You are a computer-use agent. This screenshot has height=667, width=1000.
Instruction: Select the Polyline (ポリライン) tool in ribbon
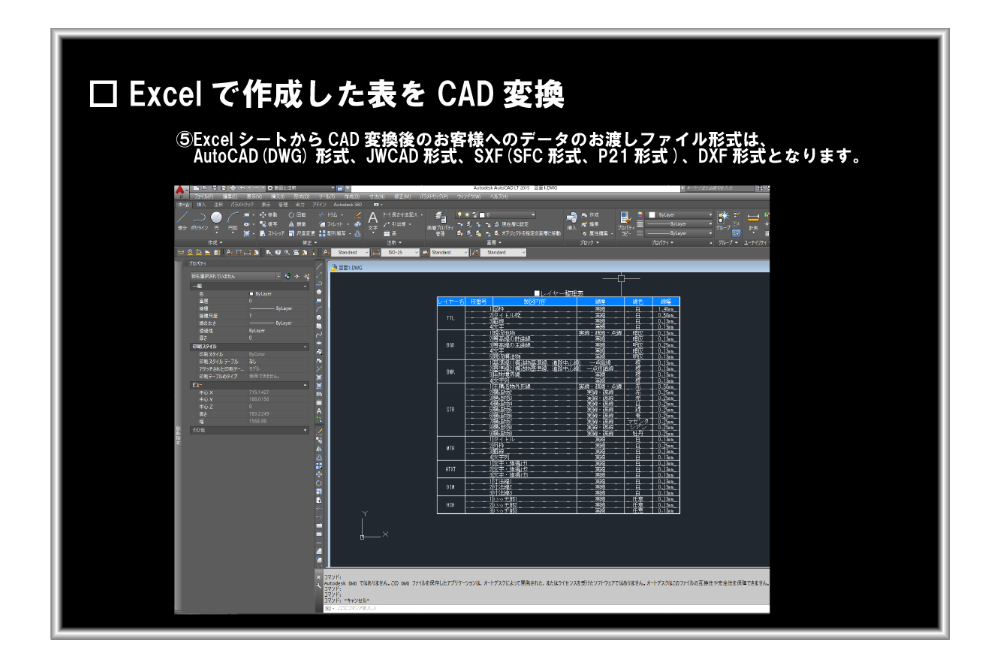pos(200,222)
